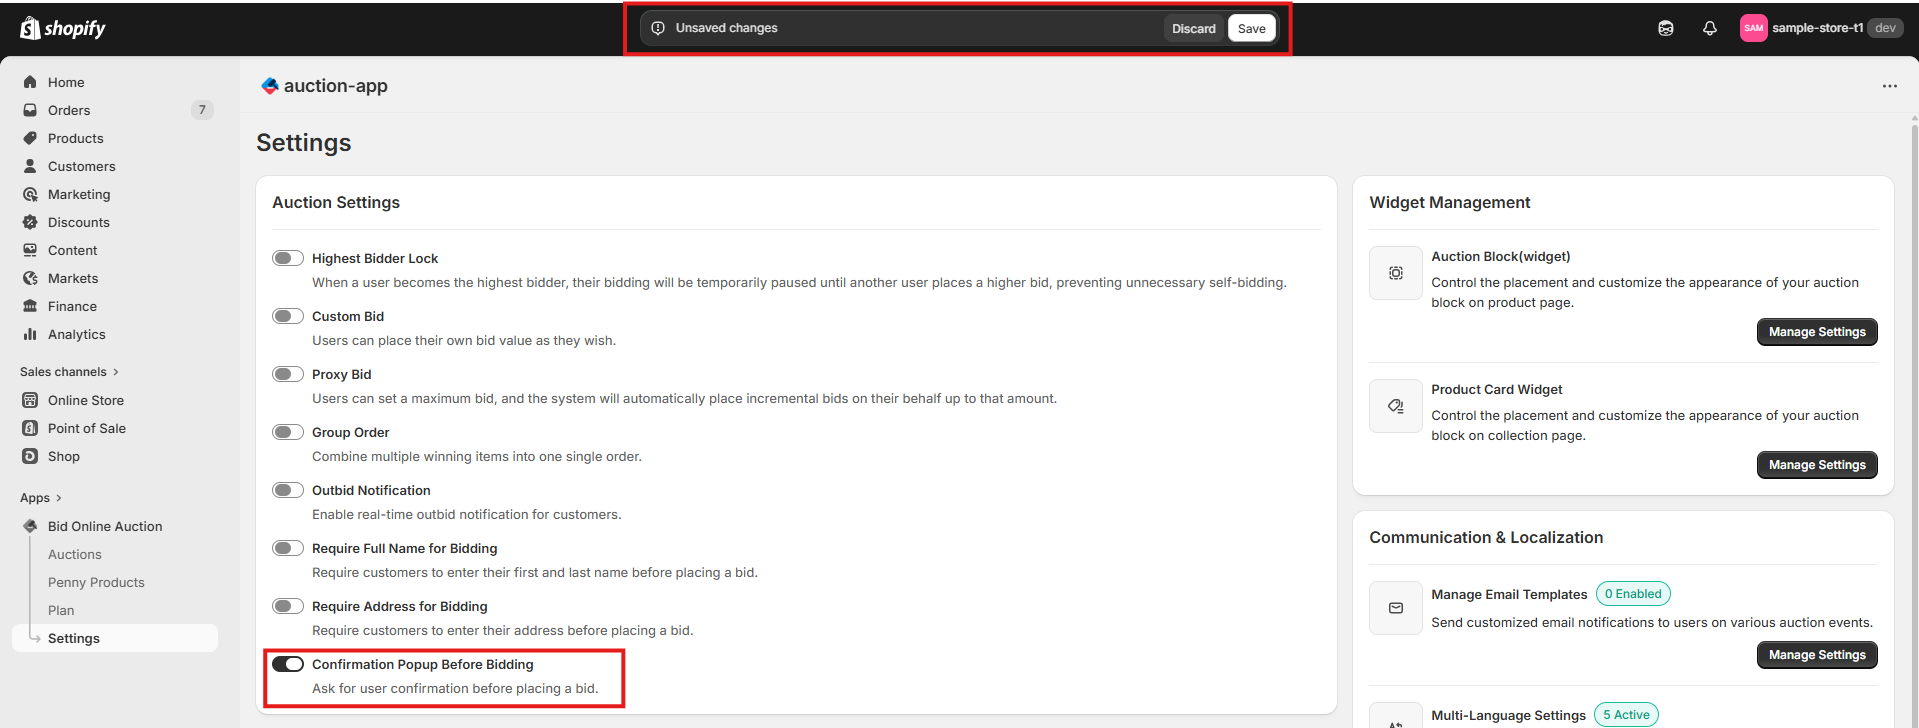1919x728 pixels.
Task: Click the auction-app logo icon
Action: (x=269, y=86)
